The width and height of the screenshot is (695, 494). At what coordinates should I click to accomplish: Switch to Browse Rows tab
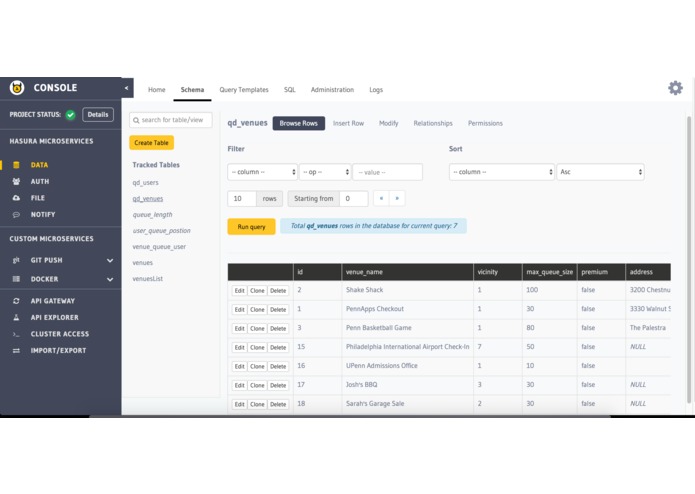pyautogui.click(x=299, y=123)
